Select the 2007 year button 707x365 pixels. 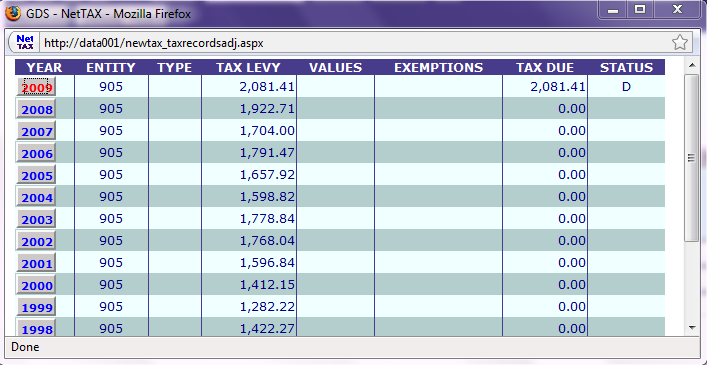(36, 131)
